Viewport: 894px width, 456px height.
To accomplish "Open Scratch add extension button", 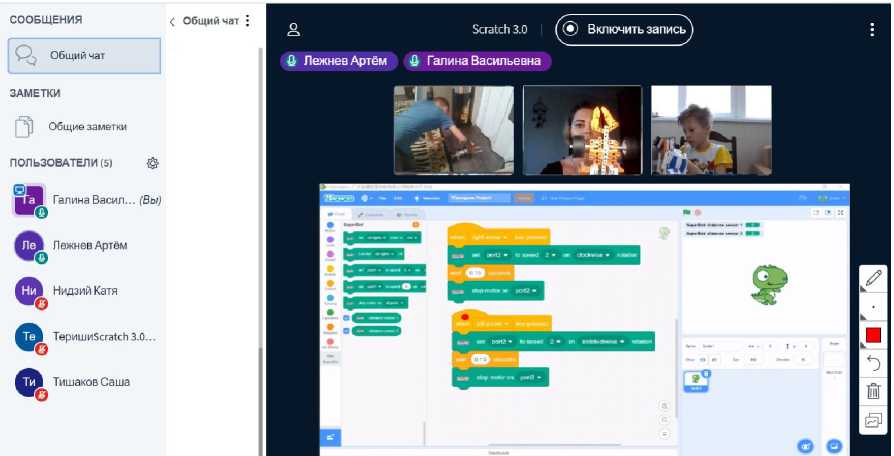I will click(330, 438).
